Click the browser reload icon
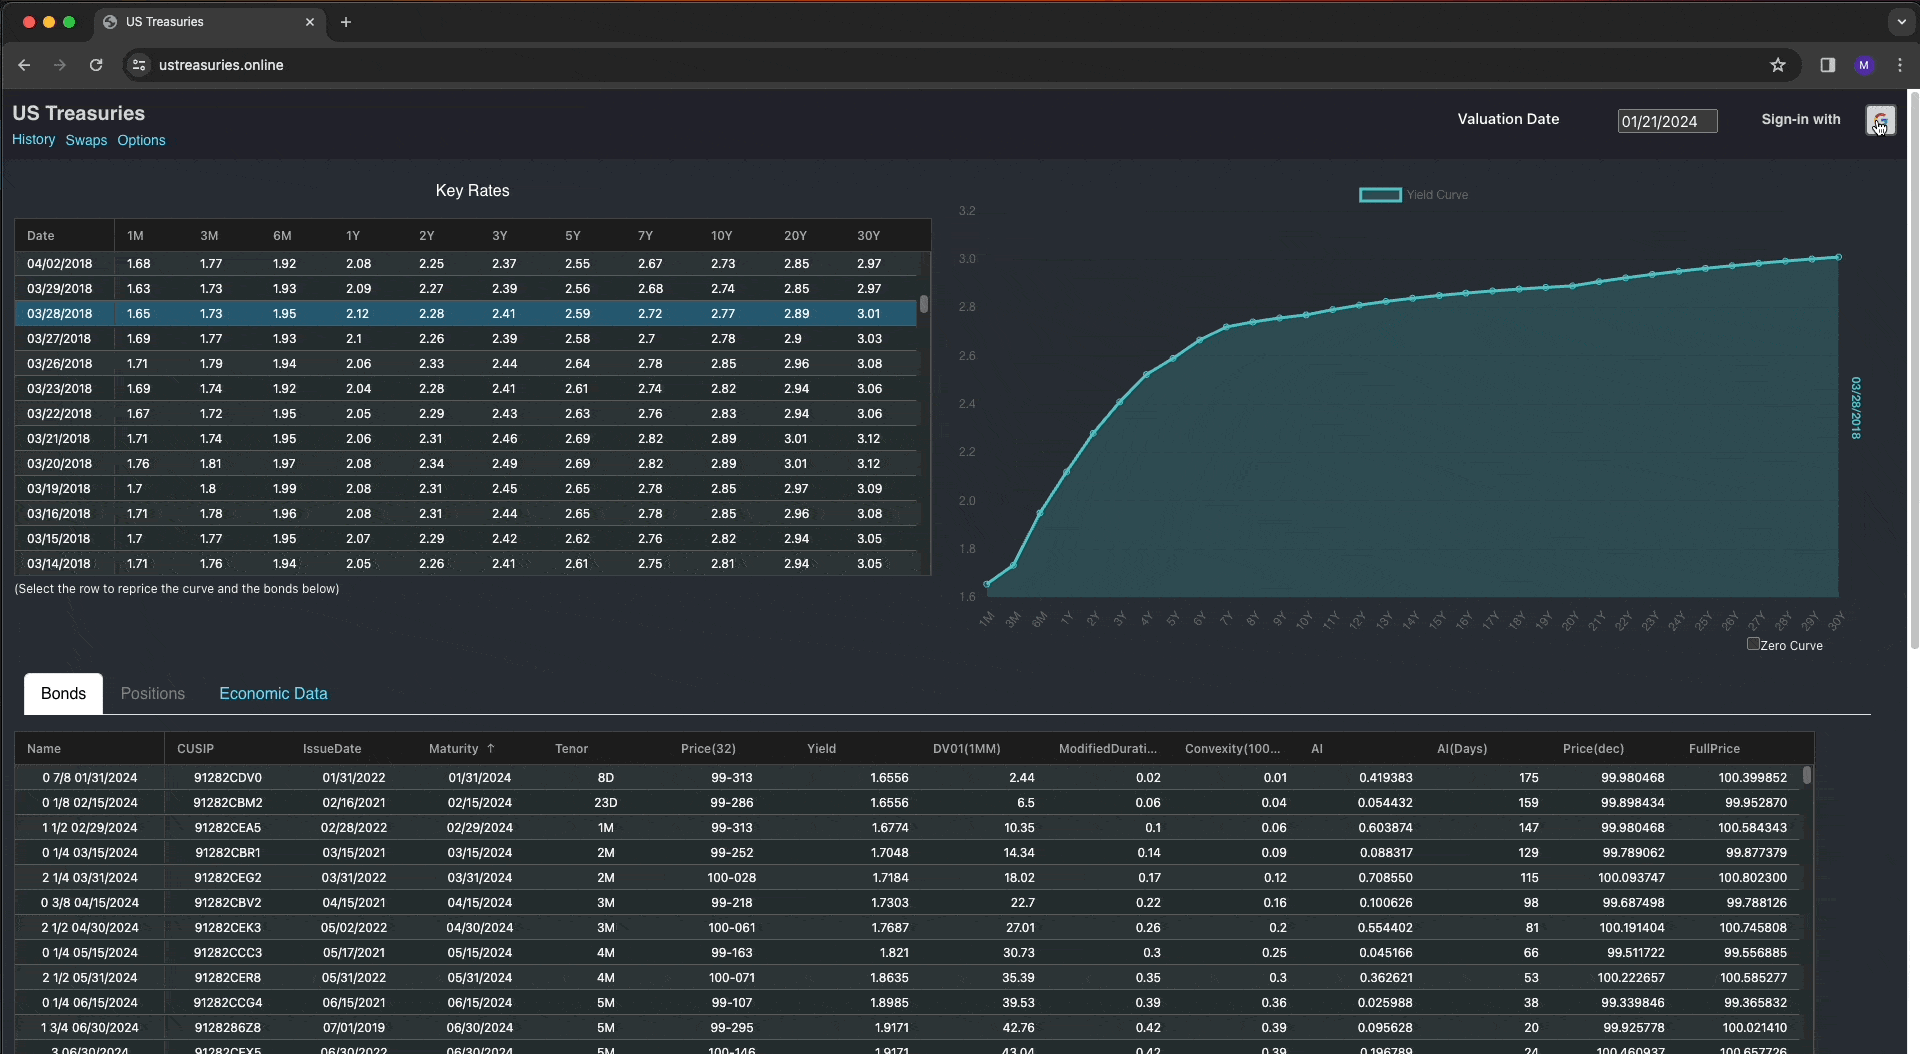Image resolution: width=1920 pixels, height=1054 pixels. pos(96,65)
